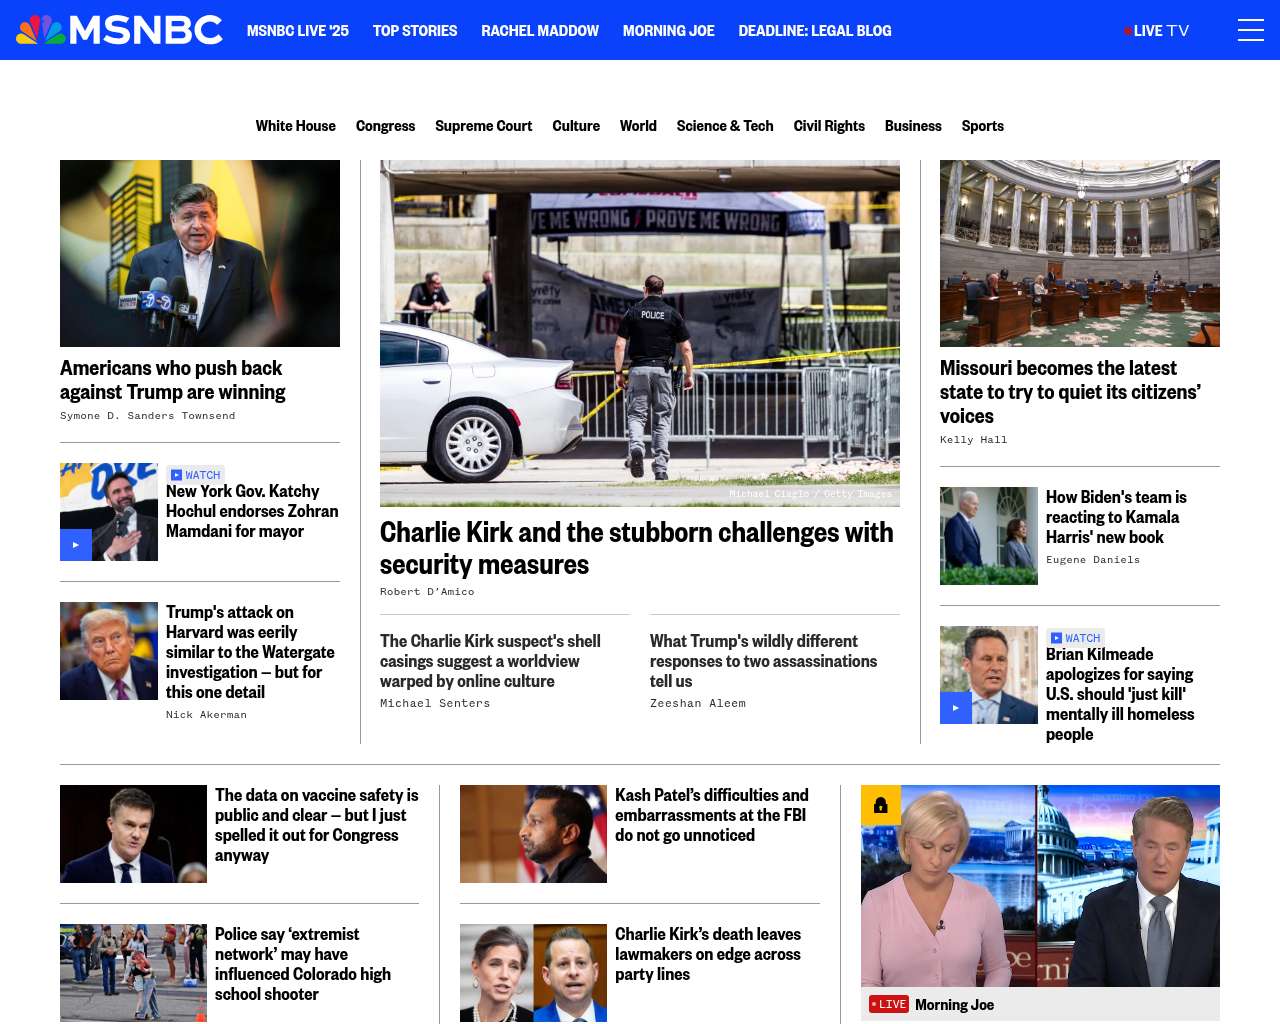Select the Culture topic
Screen dimensions: 1280x1024
point(576,126)
